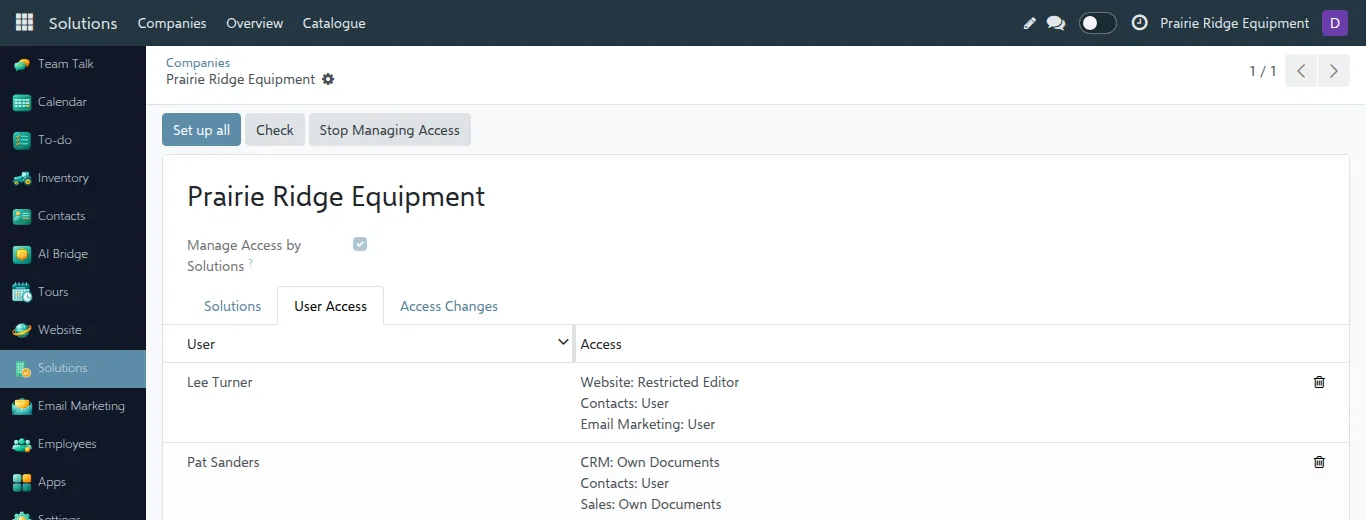Open Website app in sidebar
Viewport: 1366px width, 520px height.
tap(73, 330)
